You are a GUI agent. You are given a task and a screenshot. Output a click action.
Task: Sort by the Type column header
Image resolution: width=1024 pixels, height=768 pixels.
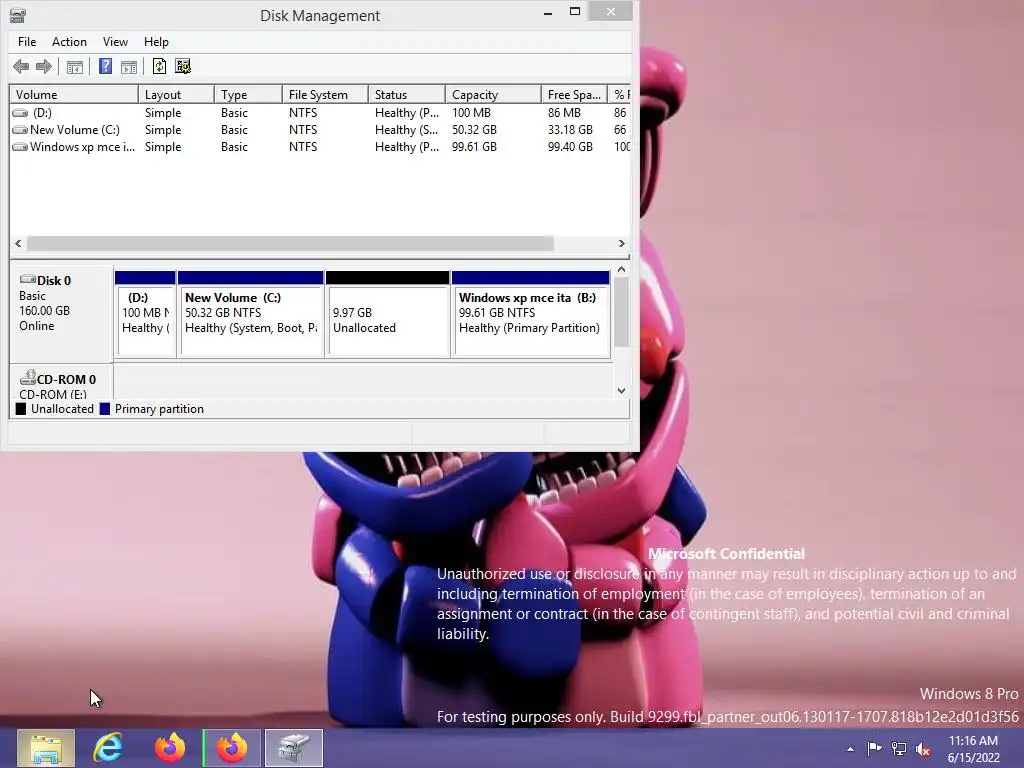click(x=248, y=95)
